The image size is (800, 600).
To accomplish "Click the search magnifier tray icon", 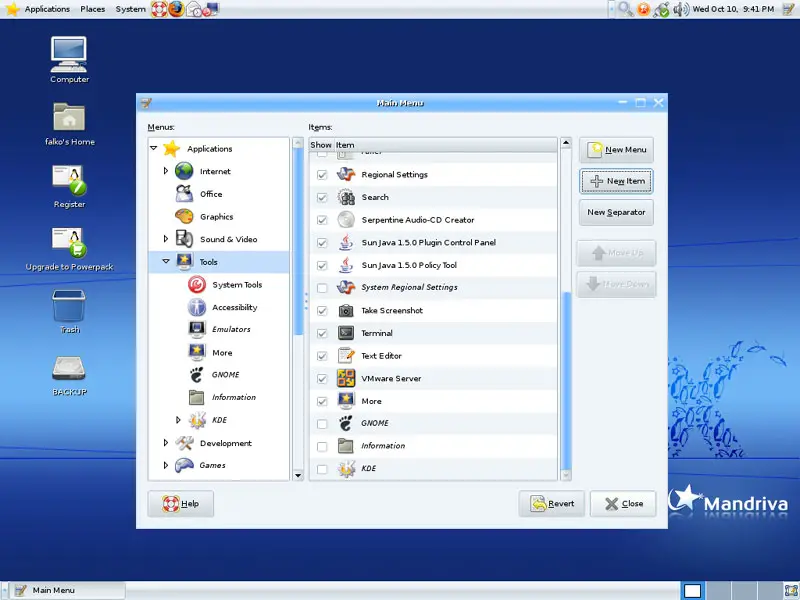I will pos(626,9).
